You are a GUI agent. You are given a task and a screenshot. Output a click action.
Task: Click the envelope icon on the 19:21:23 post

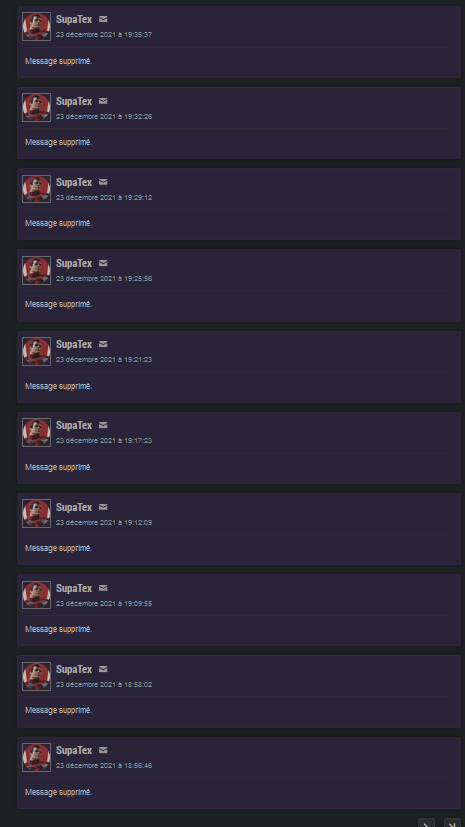[103, 344]
